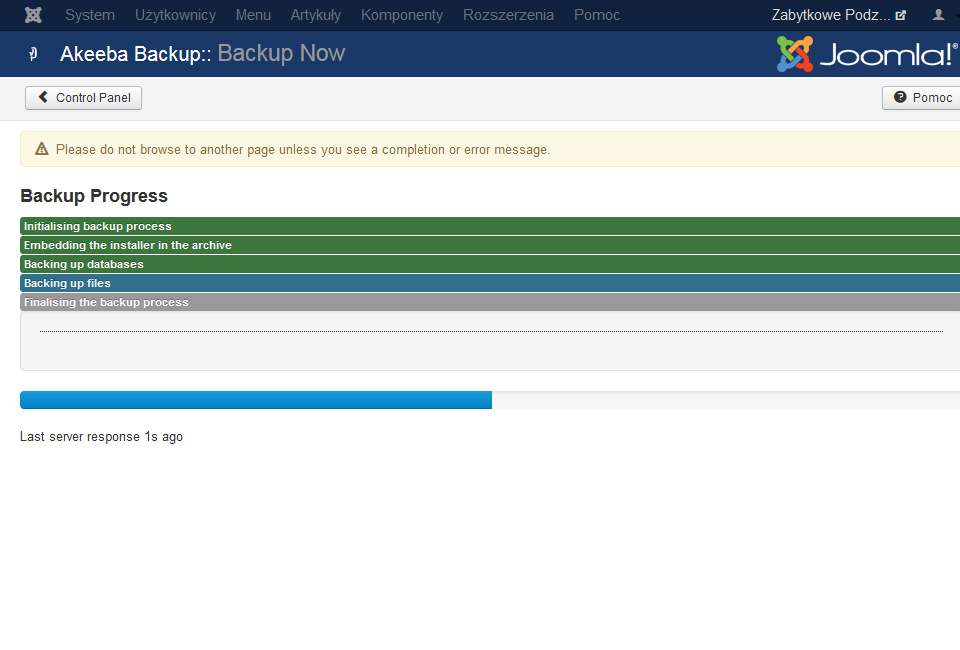The image size is (960, 650).
Task: Click the 'Please do not browse' warning message
Action: click(x=303, y=149)
